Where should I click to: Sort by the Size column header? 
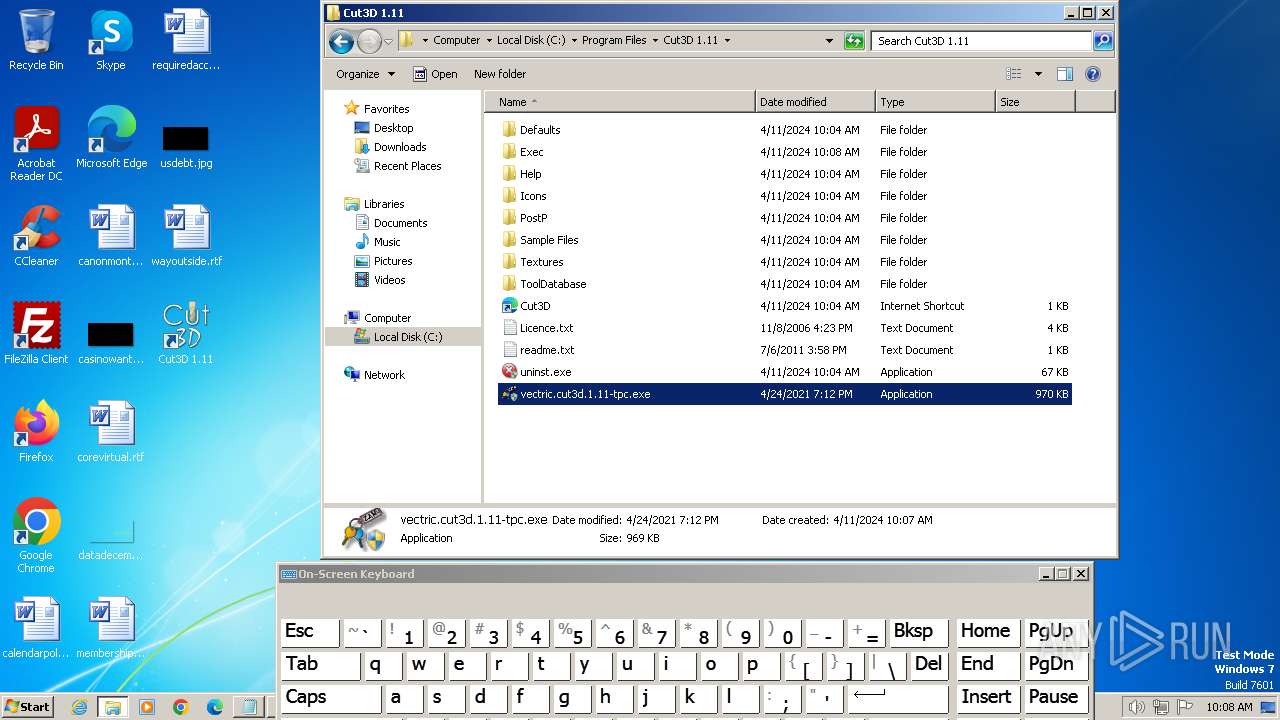pos(1035,102)
